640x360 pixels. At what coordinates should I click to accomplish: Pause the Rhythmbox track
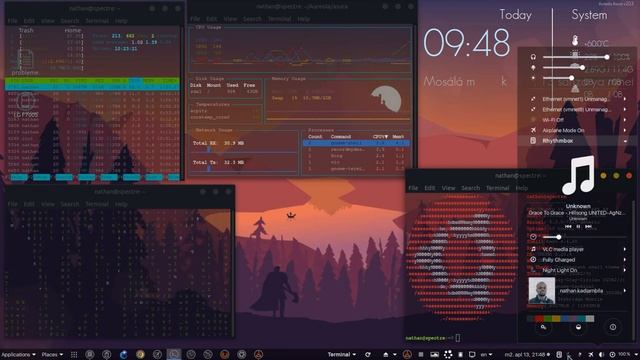[x=578, y=226]
